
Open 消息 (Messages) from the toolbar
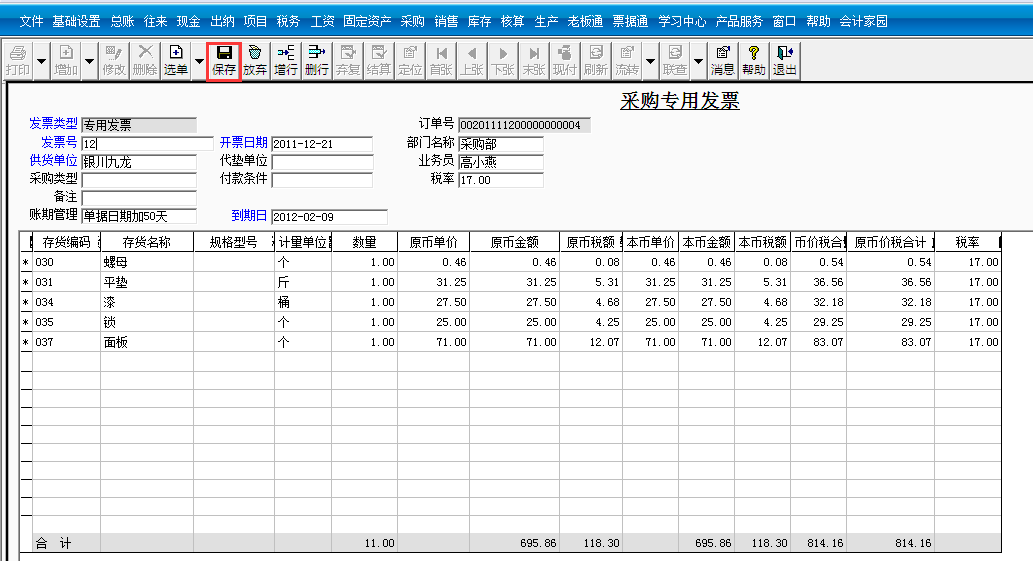tap(723, 60)
